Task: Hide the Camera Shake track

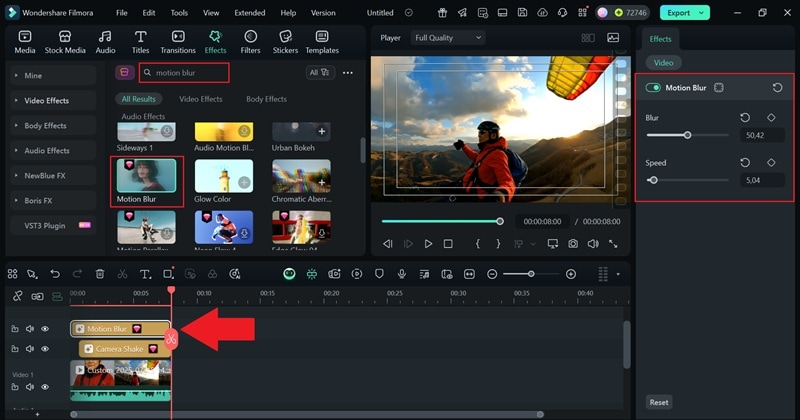Action: (x=45, y=349)
